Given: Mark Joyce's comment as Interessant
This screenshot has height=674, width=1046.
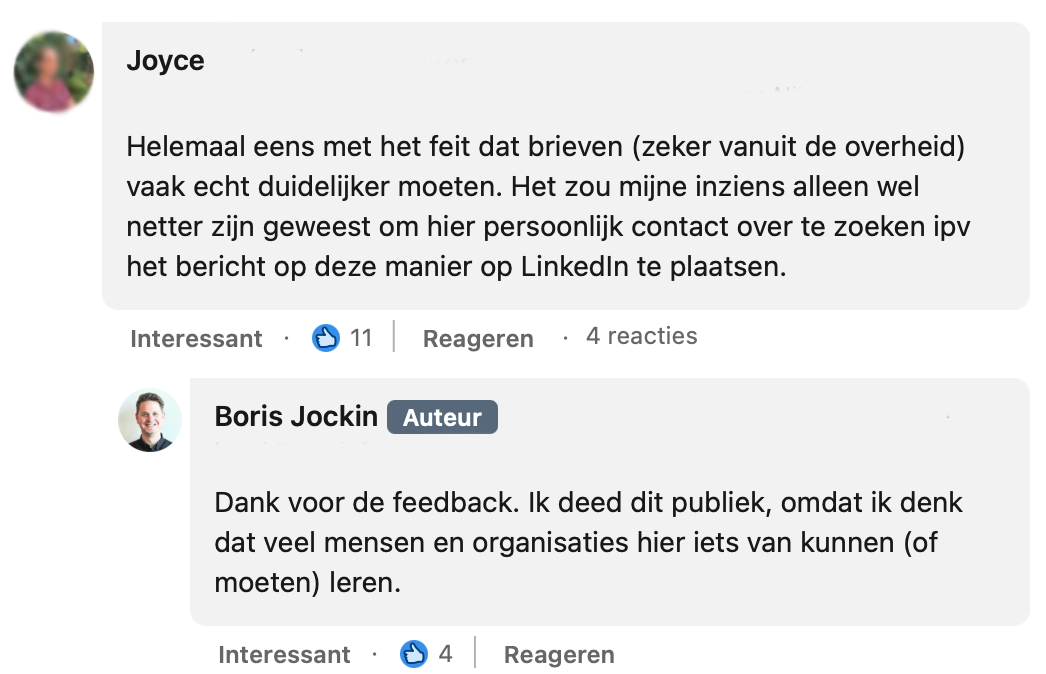Looking at the screenshot, I should click(x=196, y=339).
